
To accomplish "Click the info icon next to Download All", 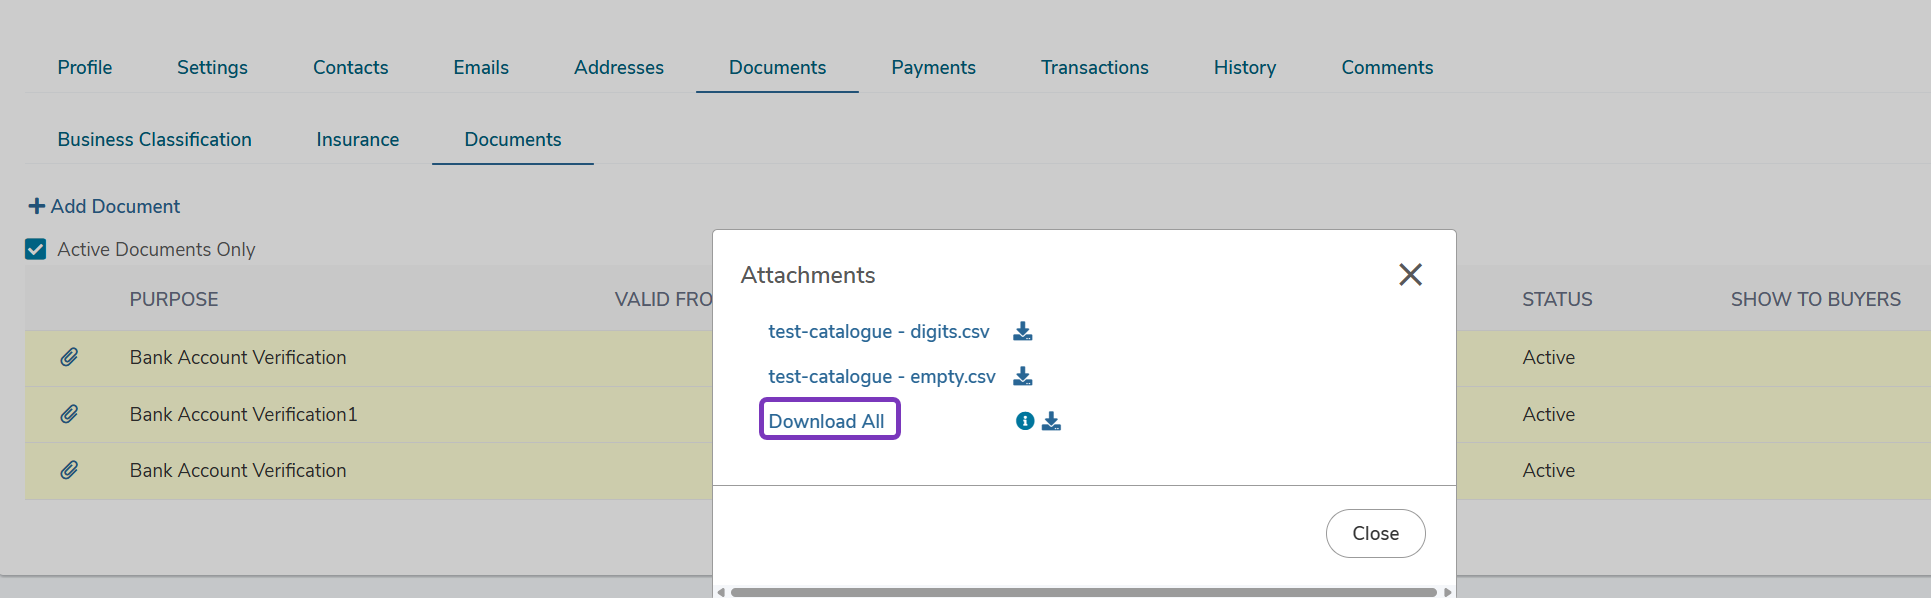I will point(1025,421).
